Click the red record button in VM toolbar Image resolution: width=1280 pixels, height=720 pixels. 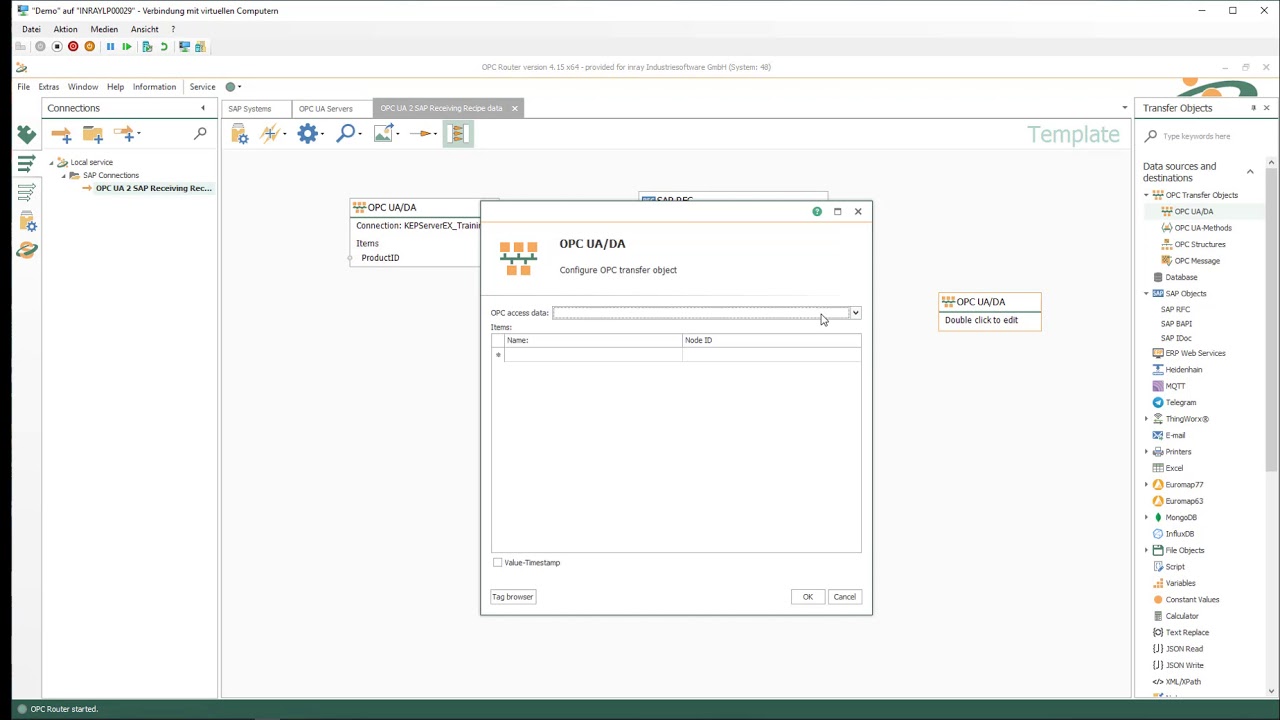click(x=73, y=47)
